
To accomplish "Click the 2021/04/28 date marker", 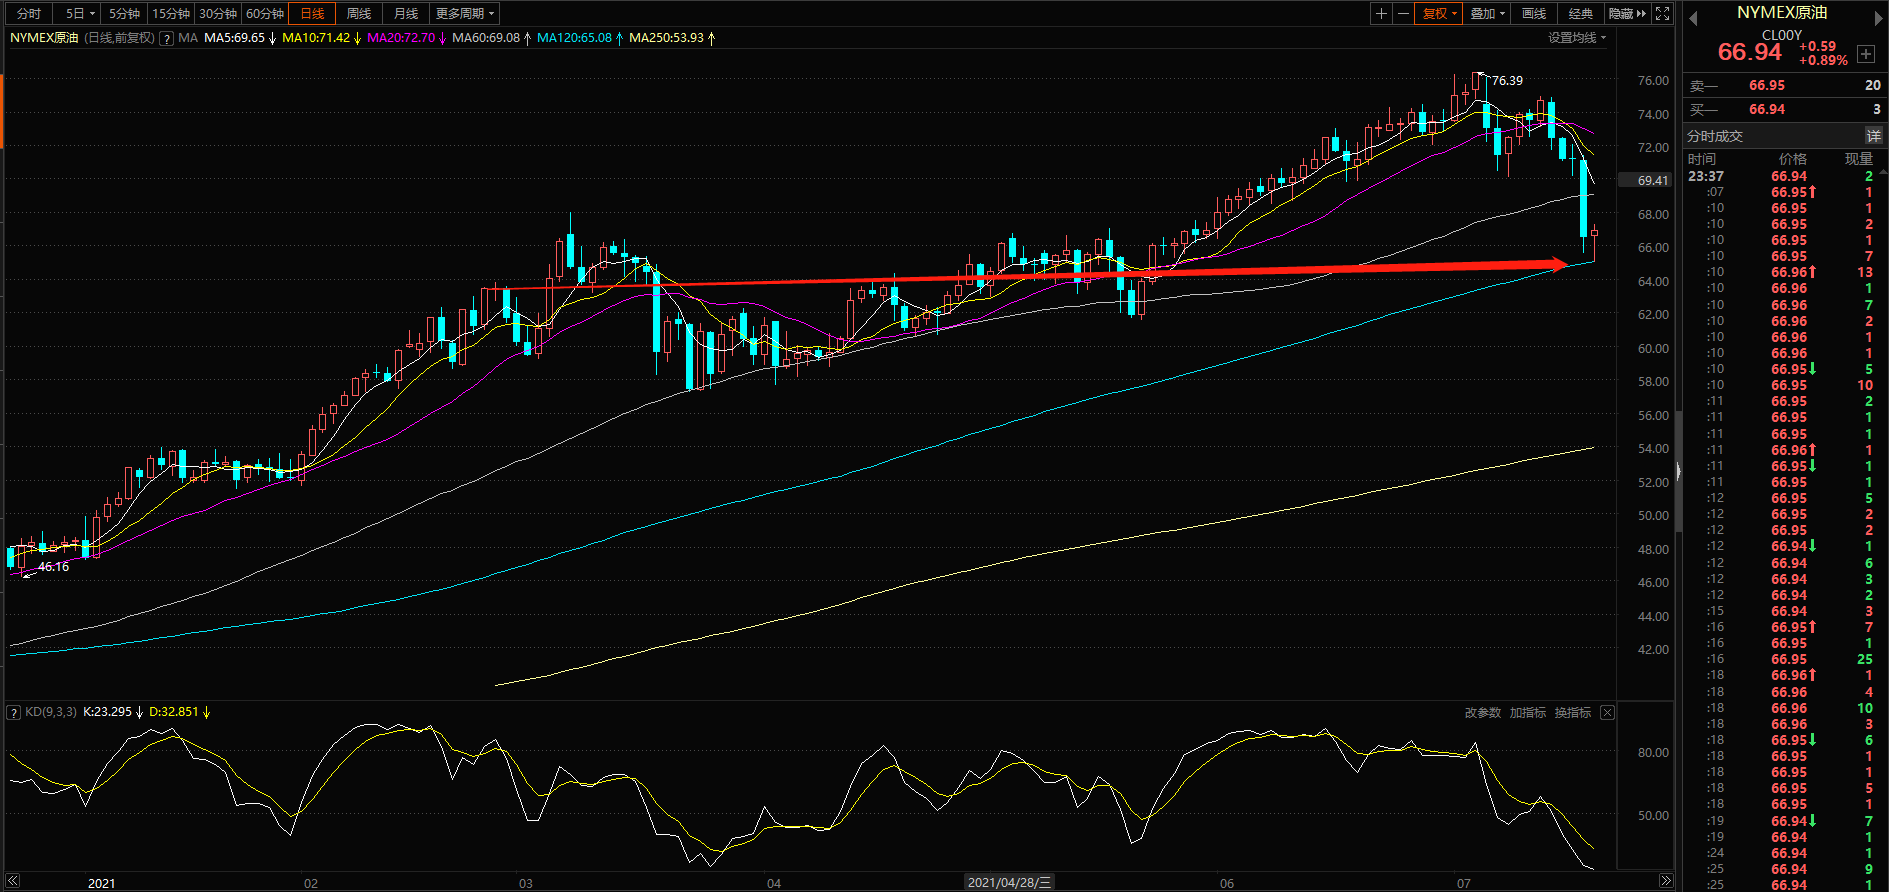I will tap(1009, 882).
